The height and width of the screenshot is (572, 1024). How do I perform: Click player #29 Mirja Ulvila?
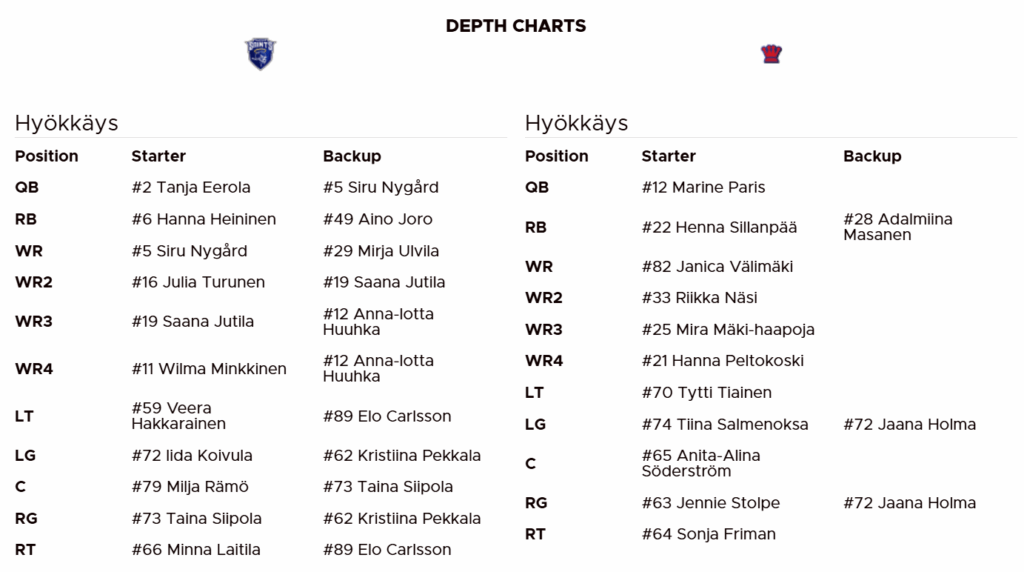pyautogui.click(x=380, y=251)
